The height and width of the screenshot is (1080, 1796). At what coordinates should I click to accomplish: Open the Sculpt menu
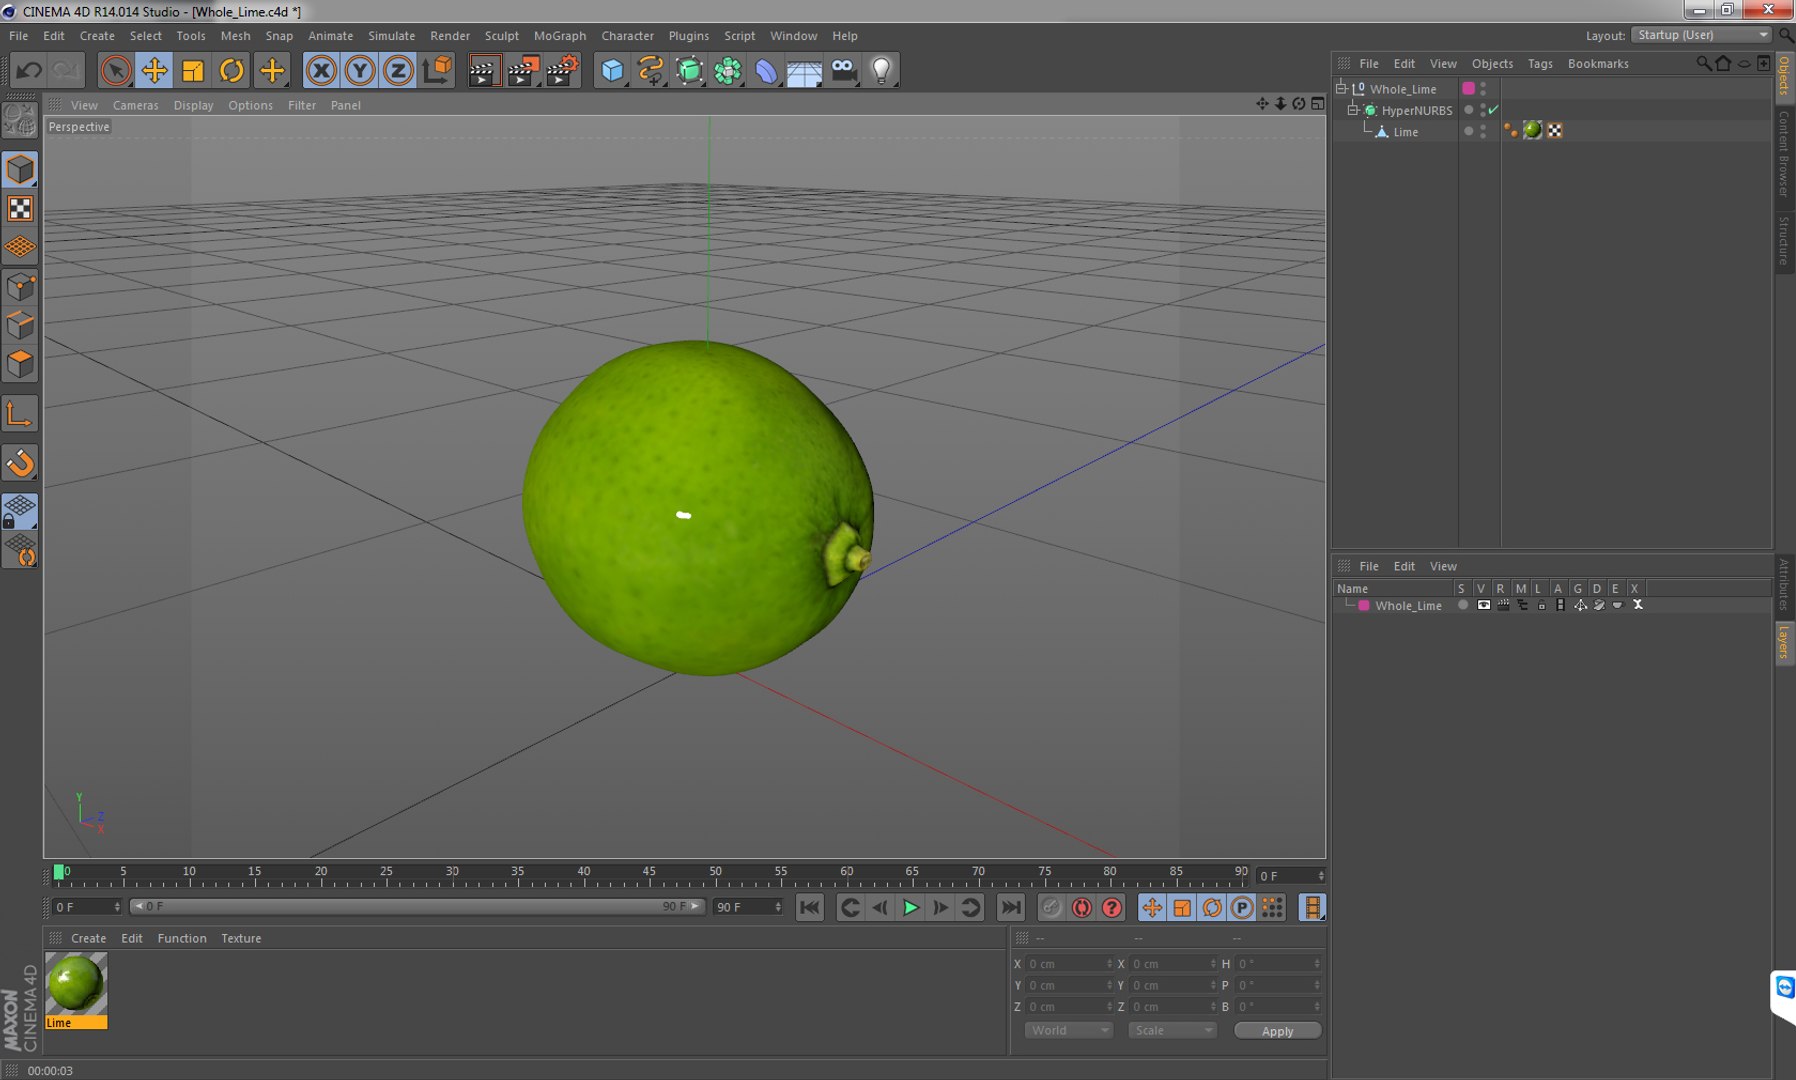501,36
